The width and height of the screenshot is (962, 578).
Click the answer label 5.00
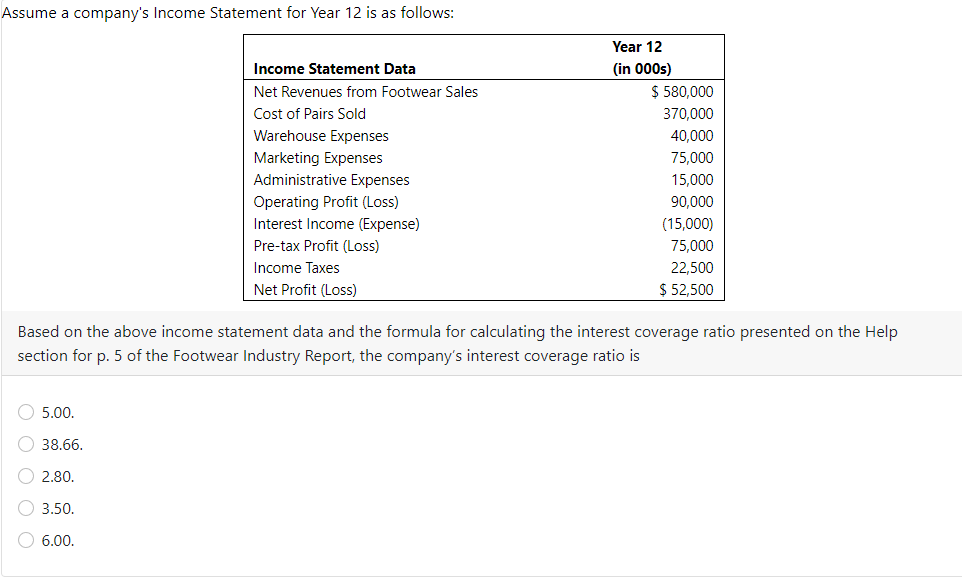(56, 412)
